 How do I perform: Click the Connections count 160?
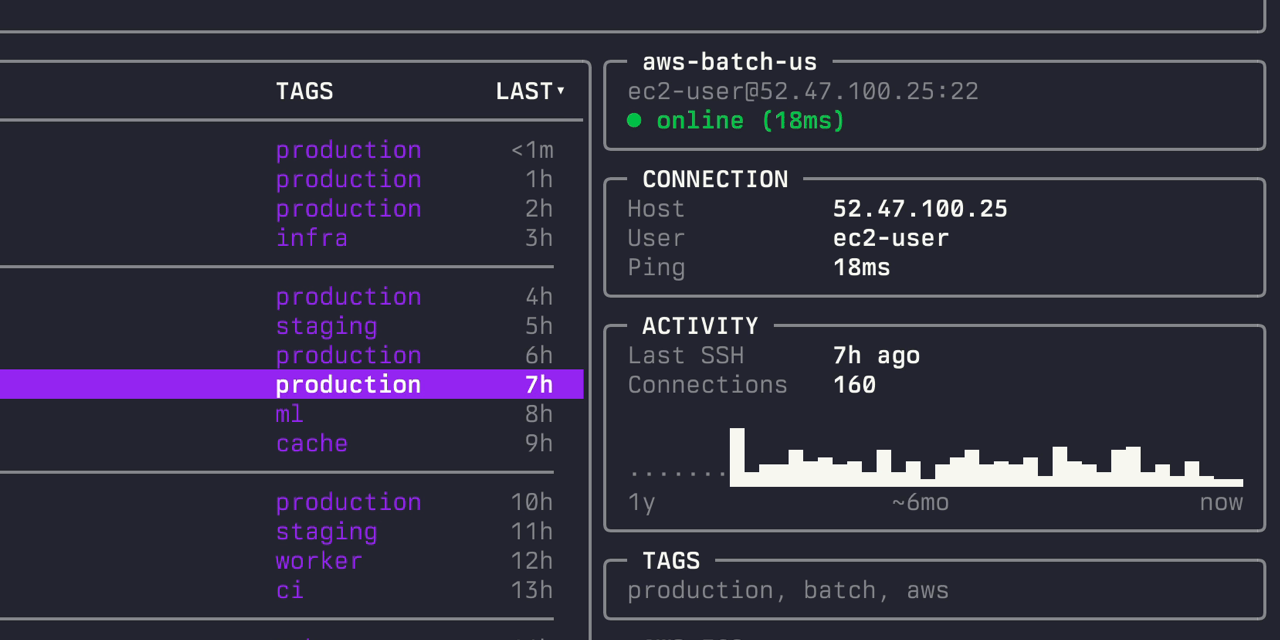point(855,385)
